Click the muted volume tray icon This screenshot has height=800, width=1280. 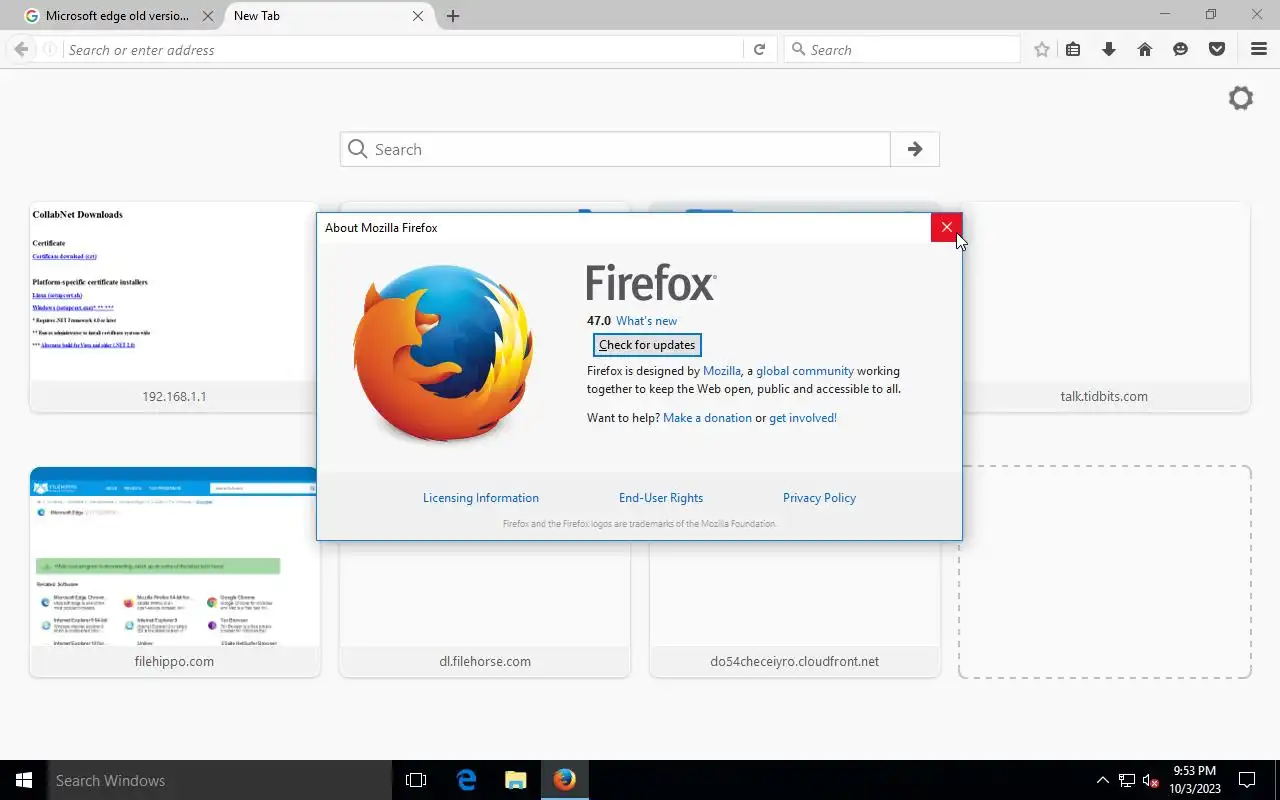click(x=1151, y=780)
